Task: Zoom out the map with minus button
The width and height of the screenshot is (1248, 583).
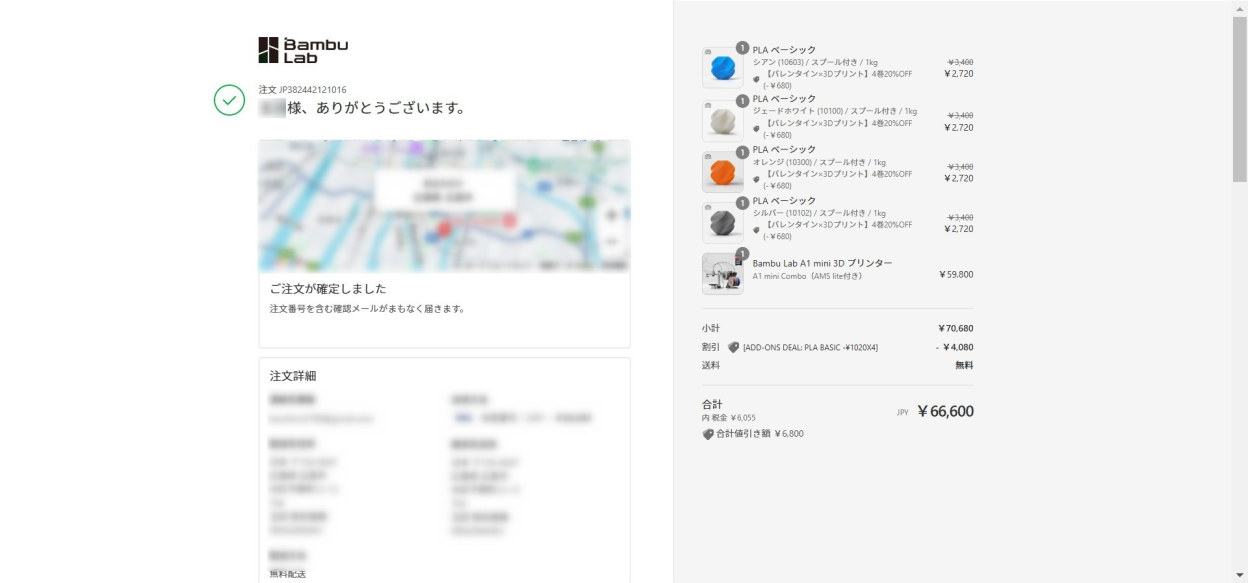Action: (611, 241)
